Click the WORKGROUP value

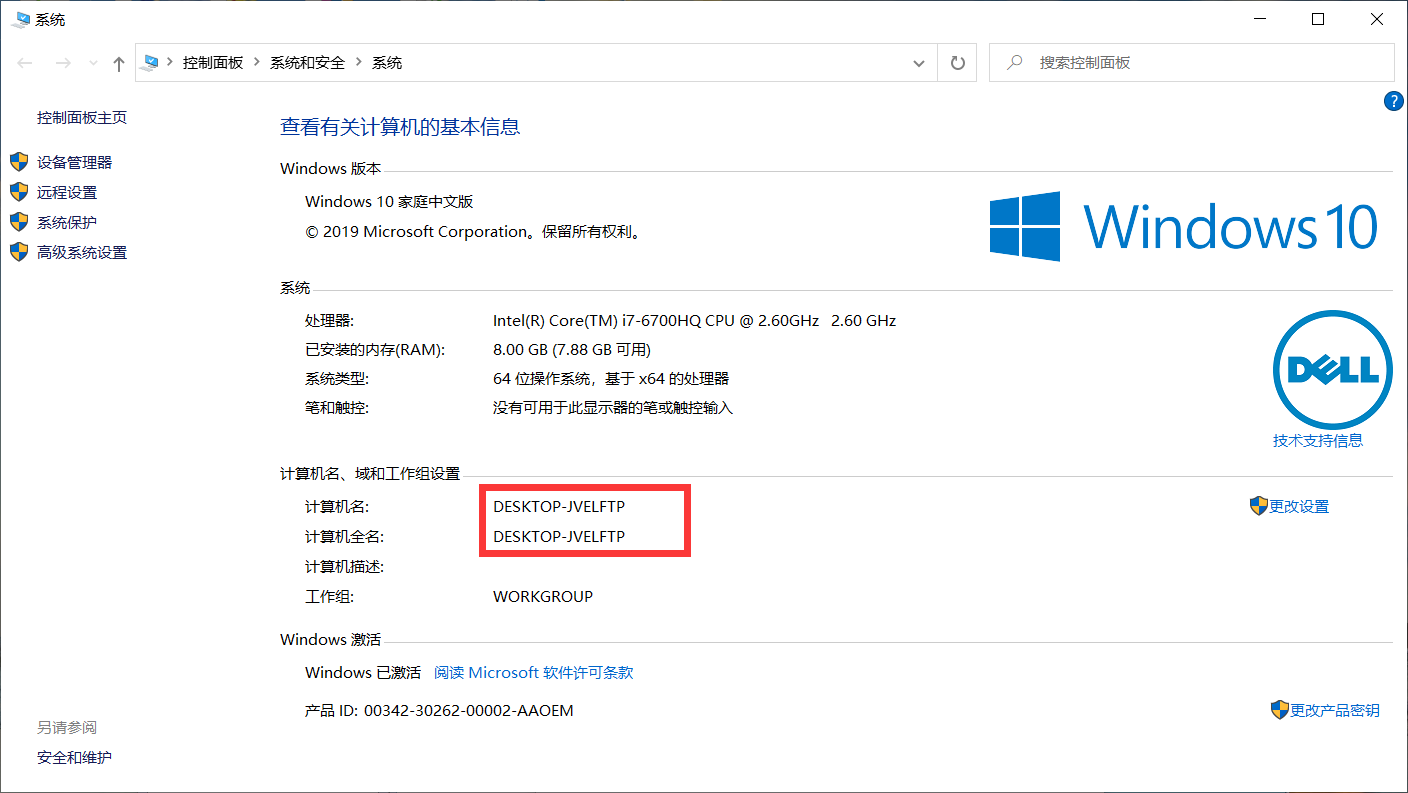point(543,596)
